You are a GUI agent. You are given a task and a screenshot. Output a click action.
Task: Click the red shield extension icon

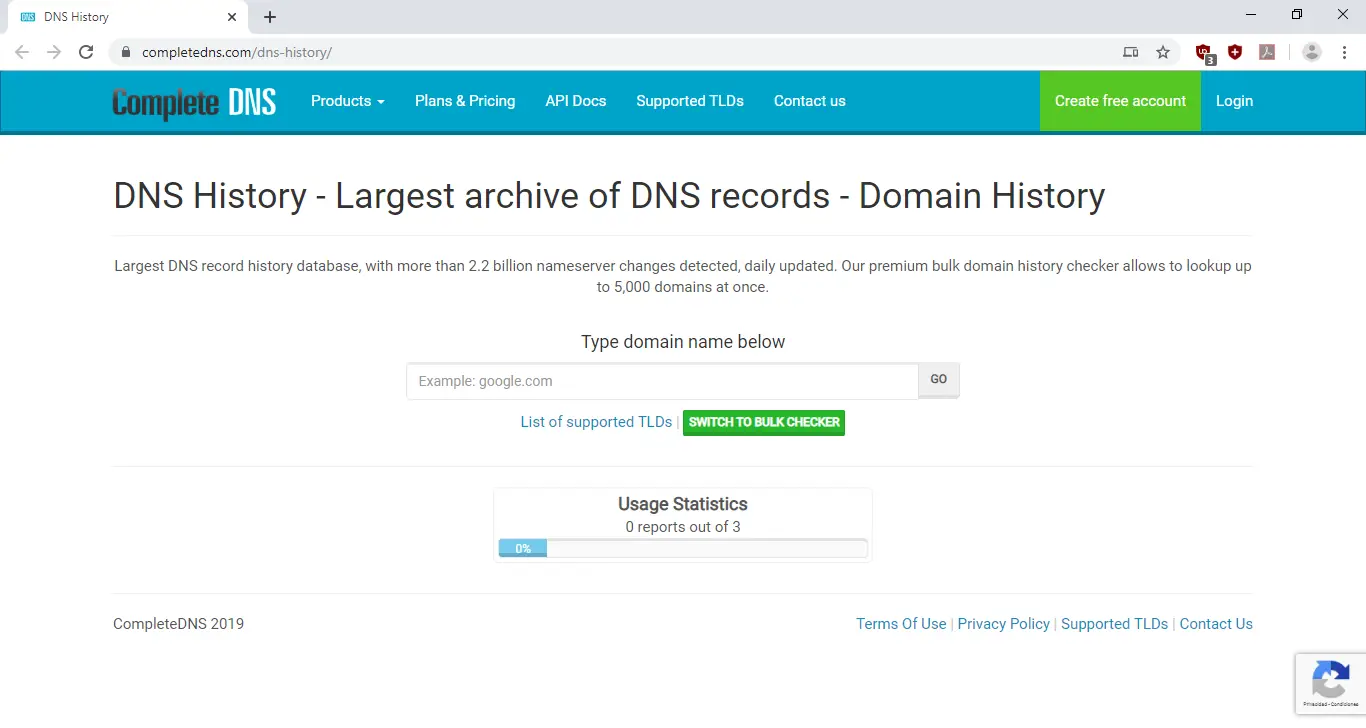[x=1235, y=52]
